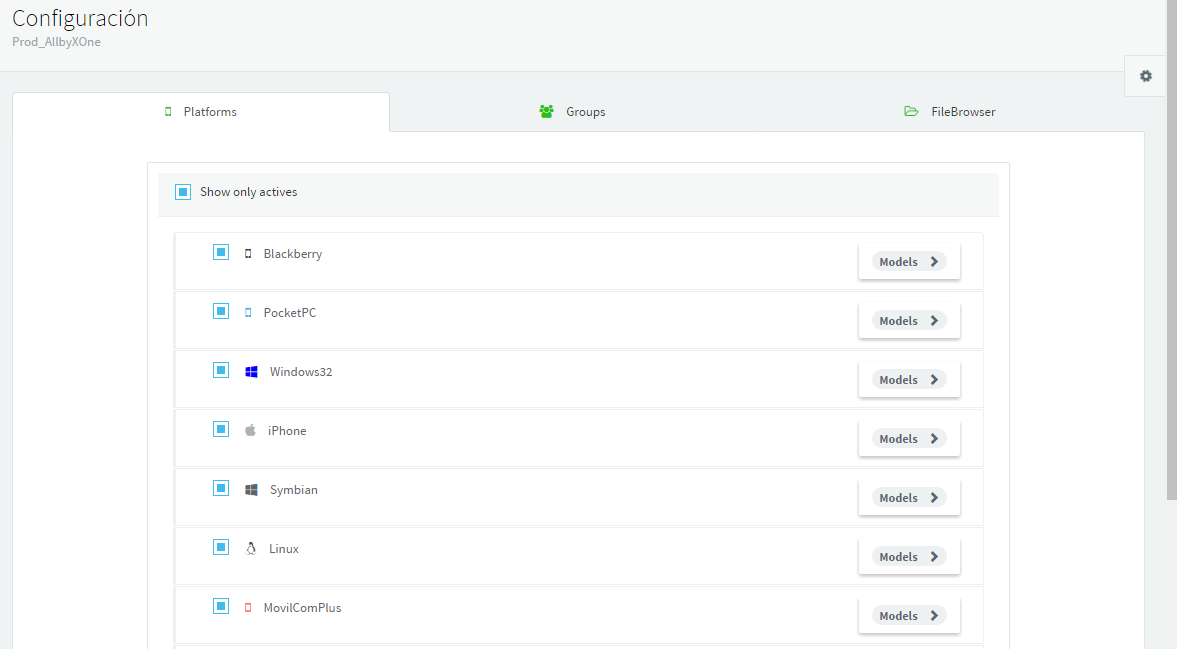Select the MovilComPlus platform name
The height and width of the screenshot is (649, 1177).
tap(303, 608)
